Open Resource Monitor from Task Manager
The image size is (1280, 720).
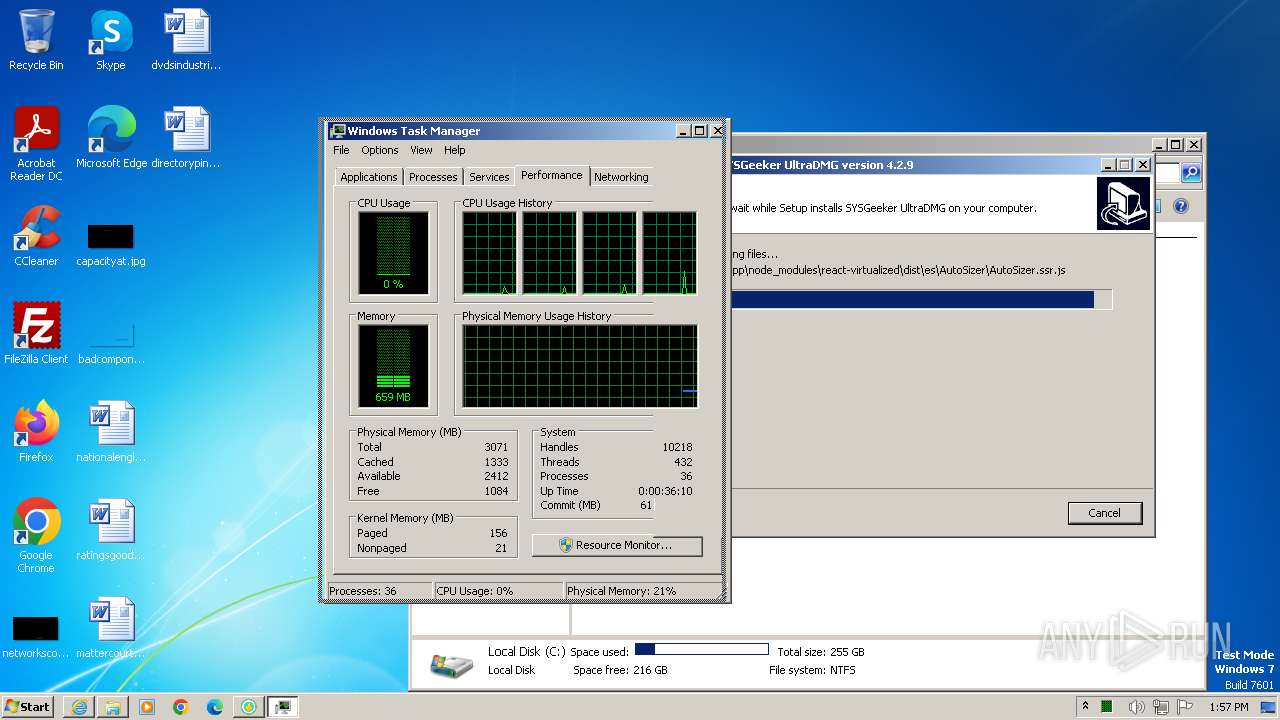pyautogui.click(x=617, y=545)
